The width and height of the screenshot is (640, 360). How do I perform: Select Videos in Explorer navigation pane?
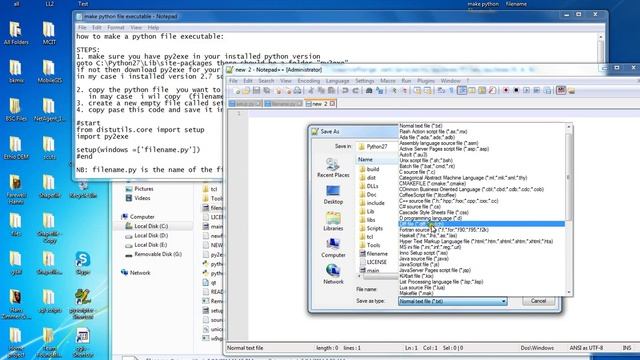pos(142,198)
